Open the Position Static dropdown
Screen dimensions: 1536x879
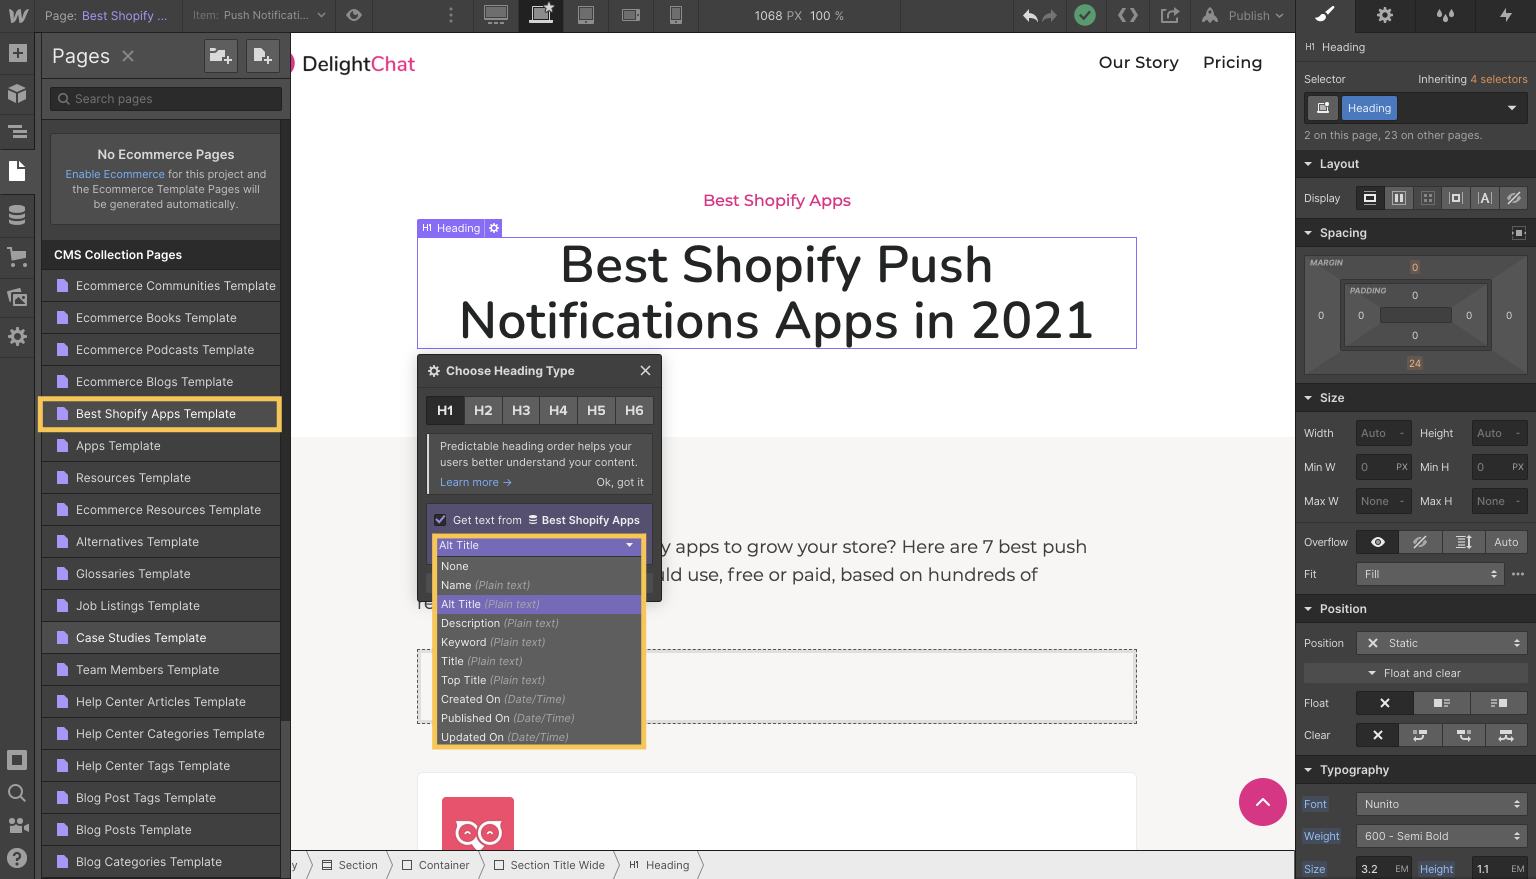[x=1441, y=643]
